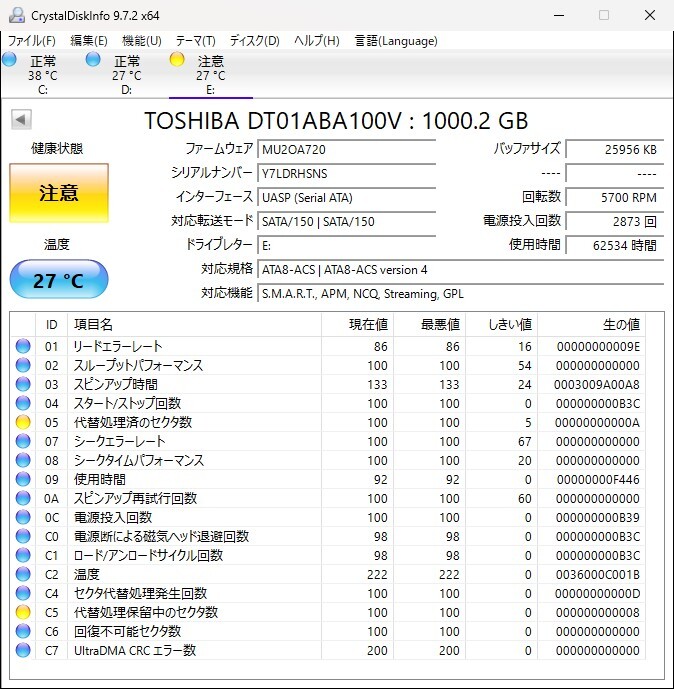Open the テーマ(T) menu
This screenshot has height=689, width=674.
click(196, 41)
